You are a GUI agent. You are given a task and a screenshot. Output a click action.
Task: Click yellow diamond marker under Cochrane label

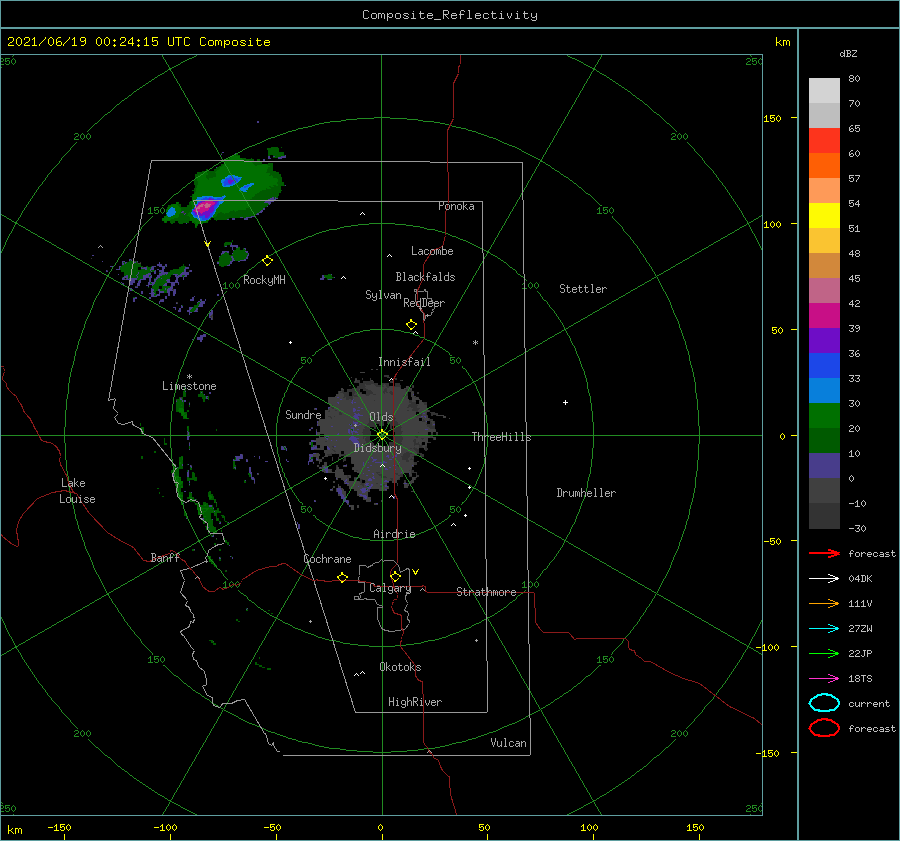pos(343,577)
